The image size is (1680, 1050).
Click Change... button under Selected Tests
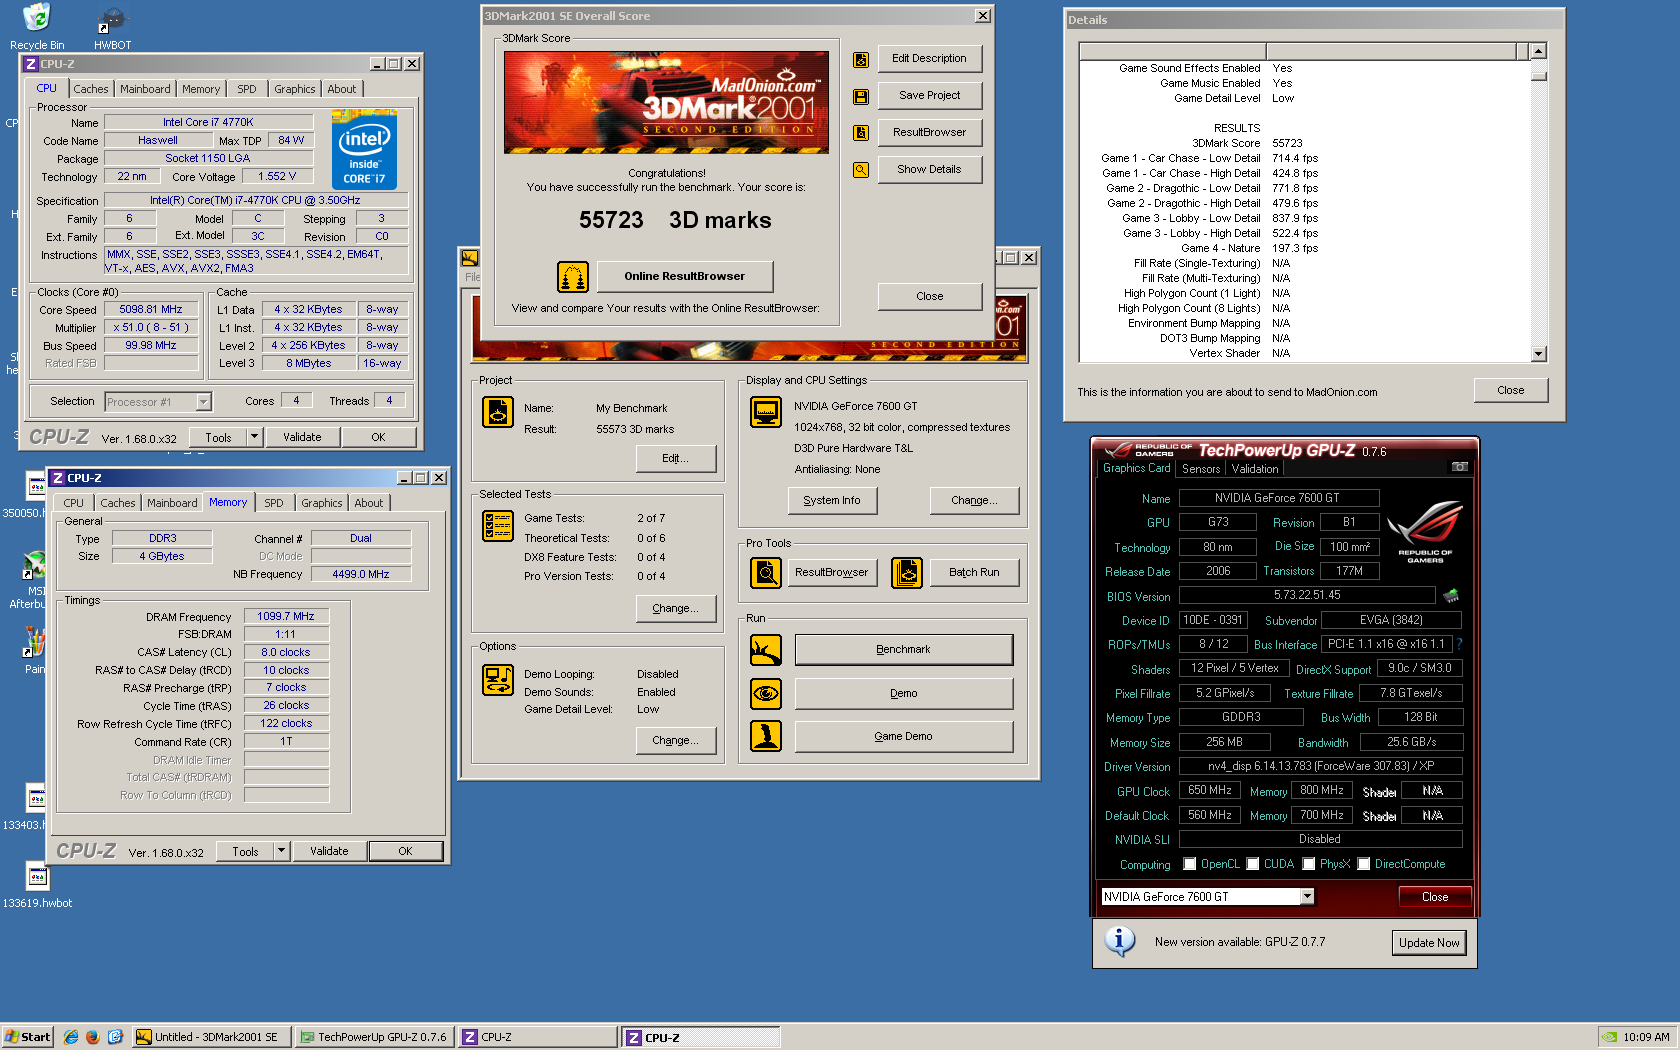click(676, 608)
